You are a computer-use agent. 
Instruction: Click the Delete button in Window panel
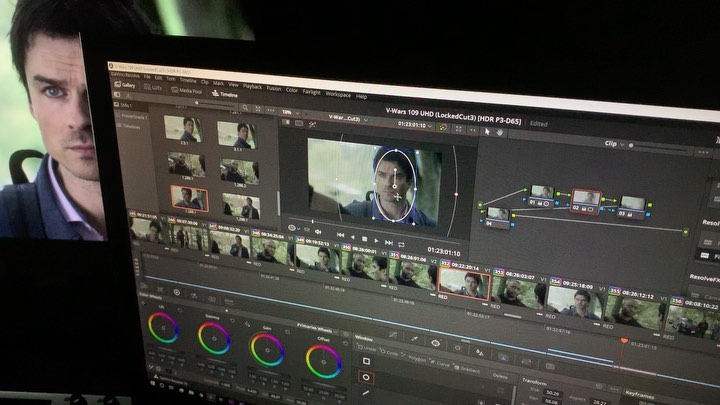click(499, 376)
